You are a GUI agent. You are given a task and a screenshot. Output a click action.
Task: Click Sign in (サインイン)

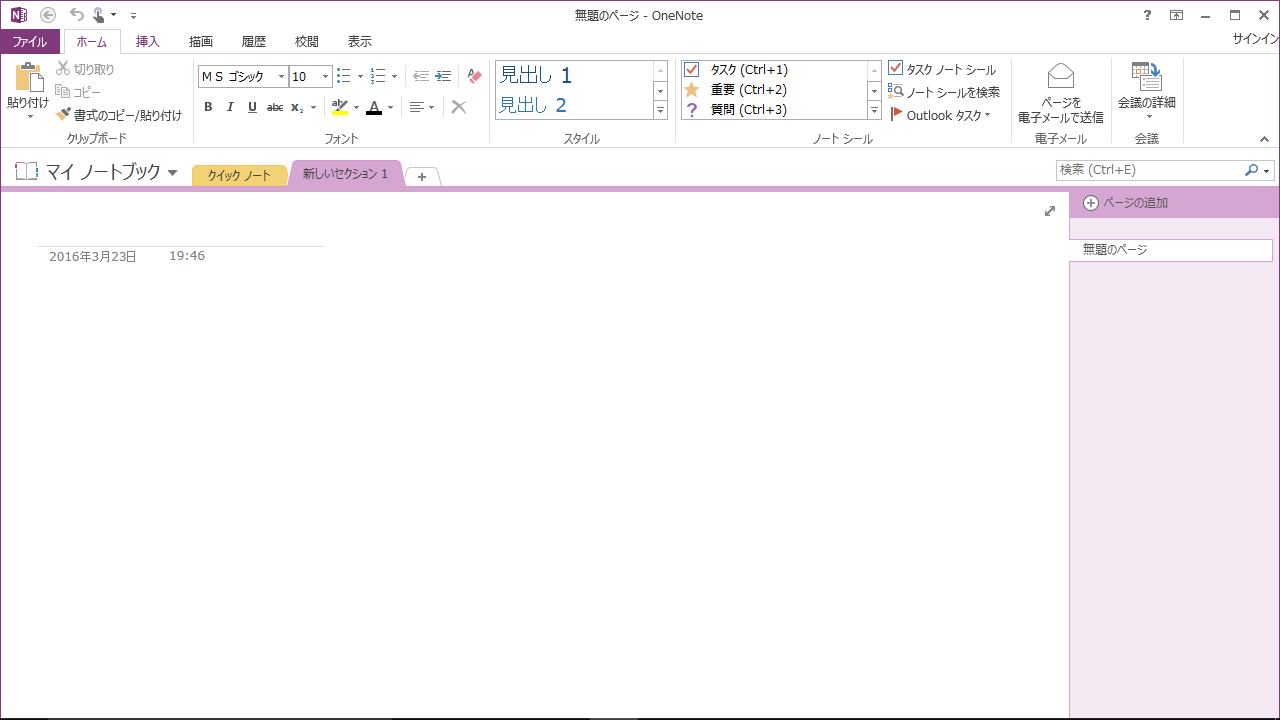(x=1256, y=39)
